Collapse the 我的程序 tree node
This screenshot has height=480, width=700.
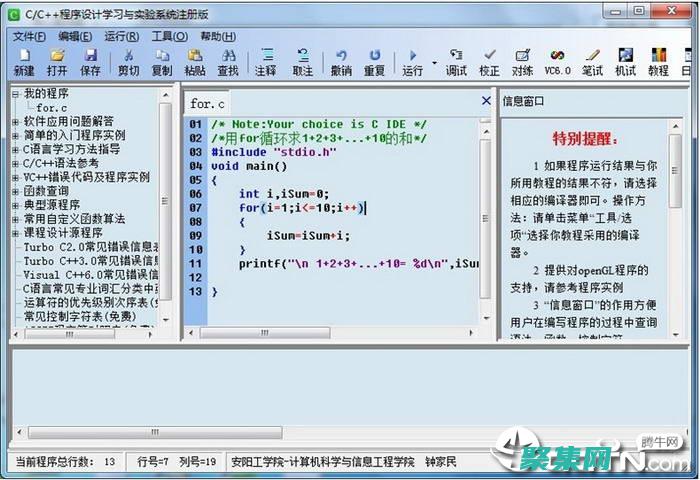(15, 94)
